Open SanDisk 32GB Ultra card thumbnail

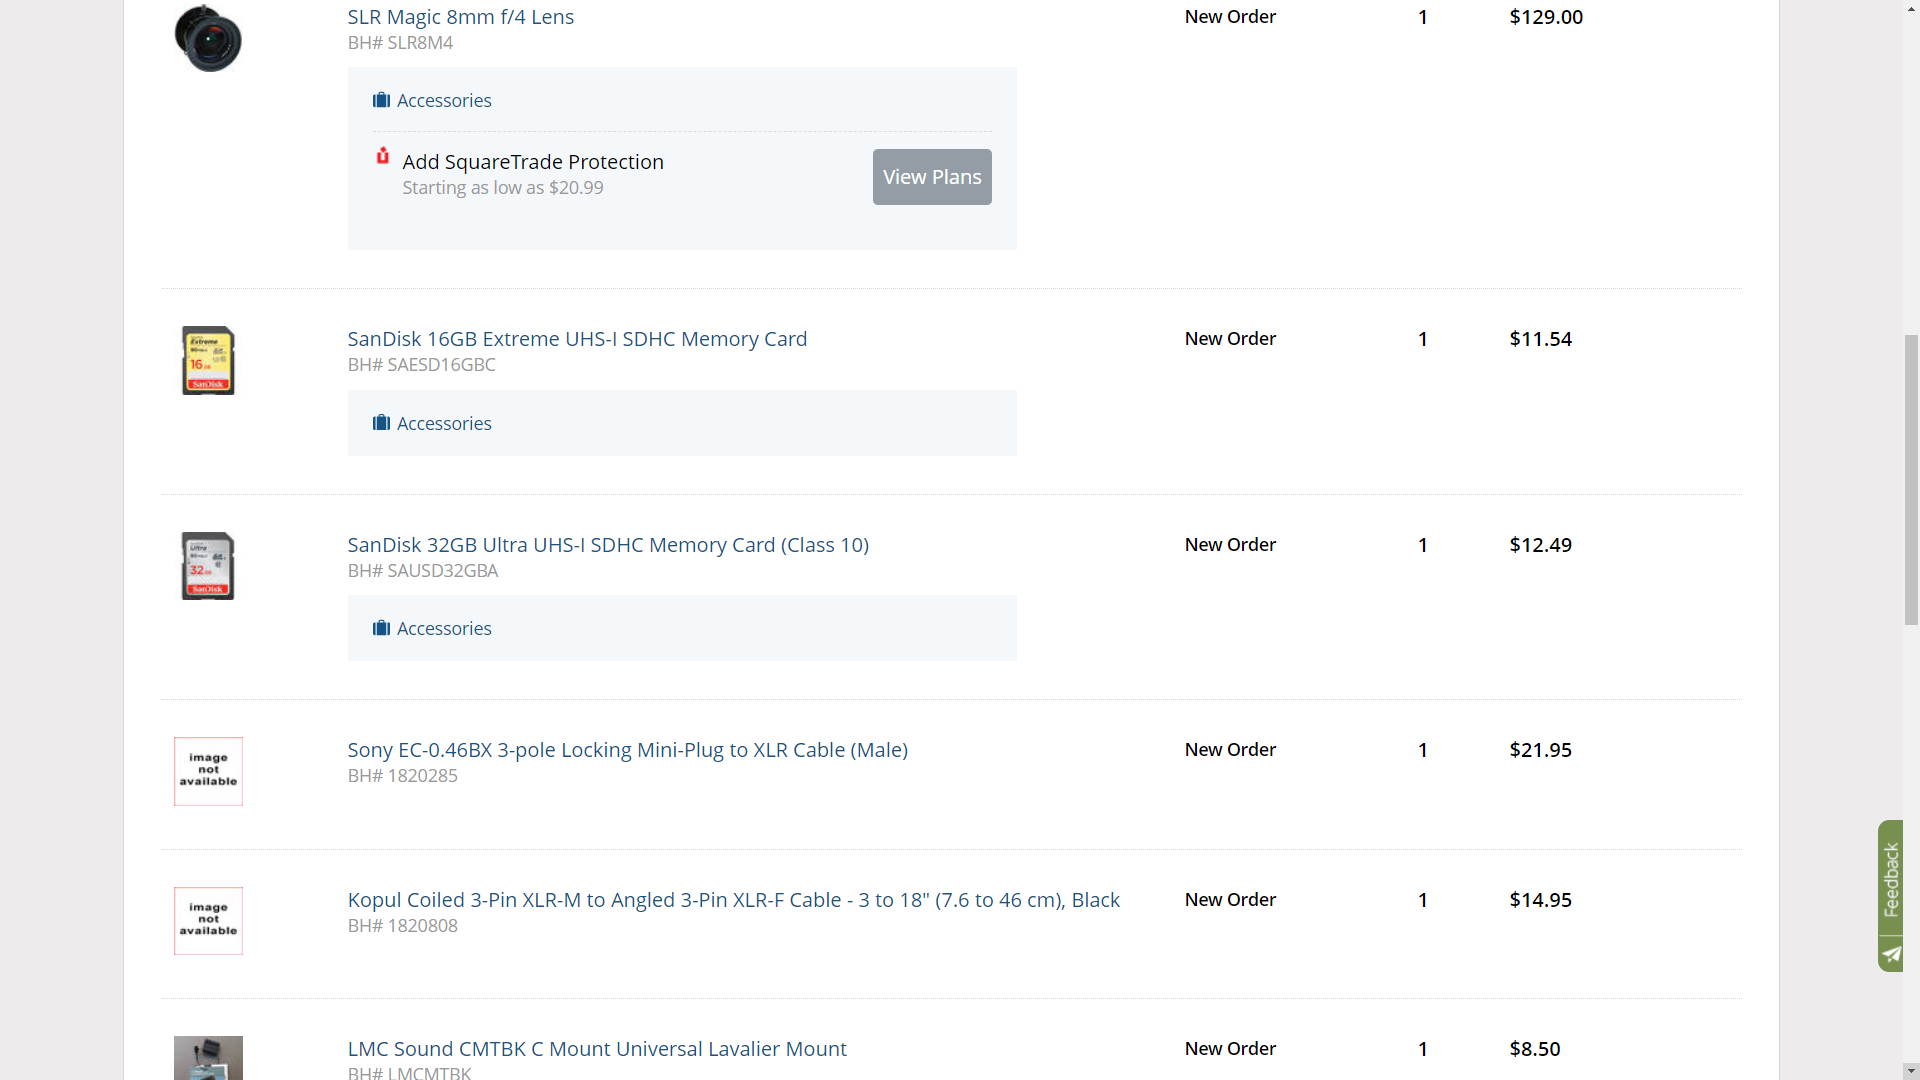(x=208, y=566)
